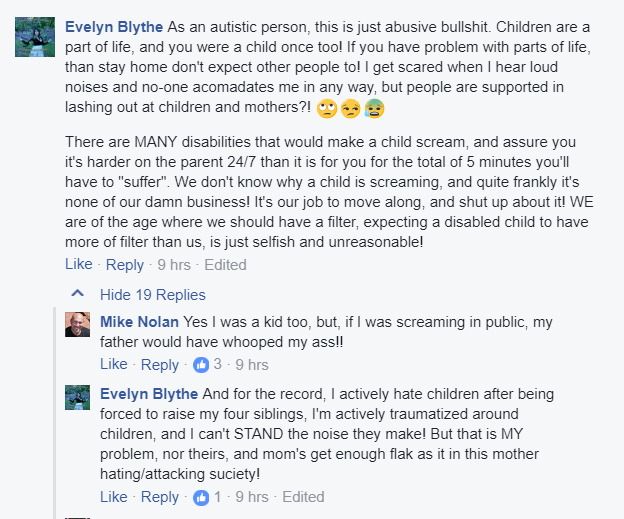Click the crying sweat emoji in the comment

pyautogui.click(x=374, y=109)
